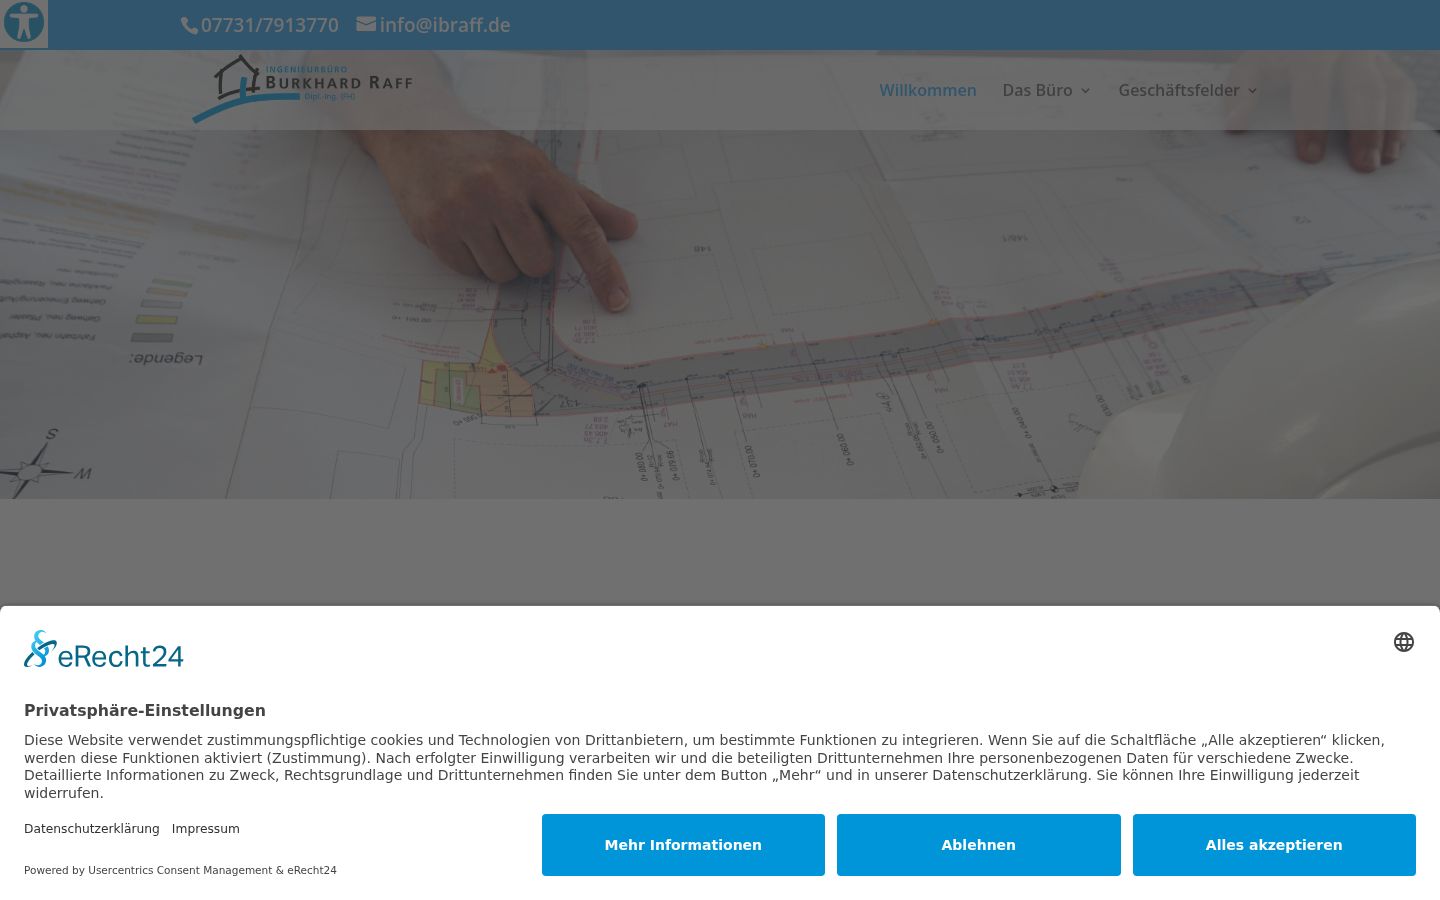The height and width of the screenshot is (900, 1440).
Task: Open the Geschäftsfelder menu item
Action: [1179, 90]
